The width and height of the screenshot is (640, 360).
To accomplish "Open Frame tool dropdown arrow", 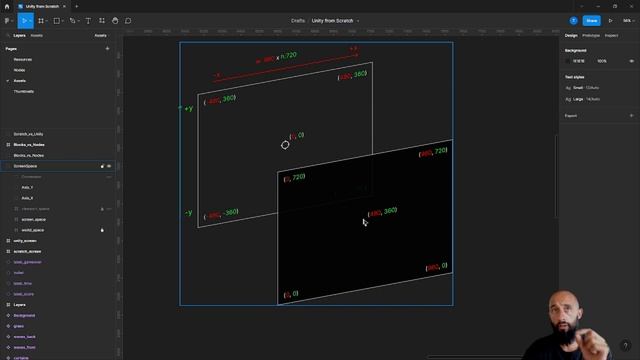I will pos(47,21).
